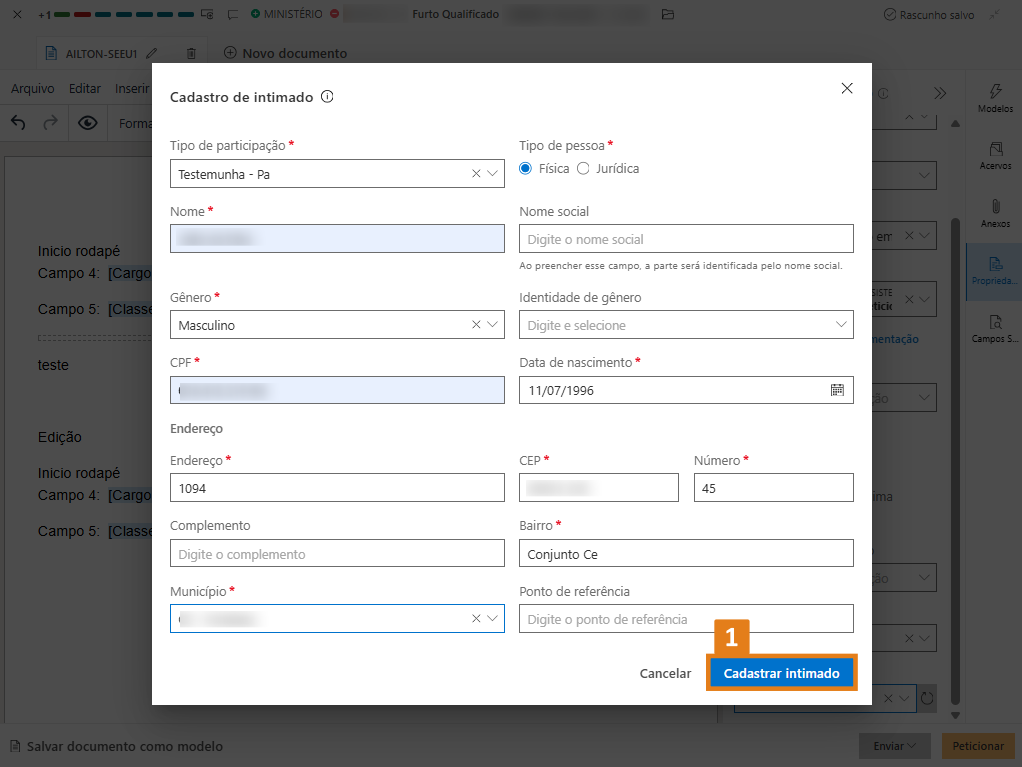Image resolution: width=1022 pixels, height=767 pixels.
Task: Clear the Gênero field selection
Action: pyautogui.click(x=476, y=325)
